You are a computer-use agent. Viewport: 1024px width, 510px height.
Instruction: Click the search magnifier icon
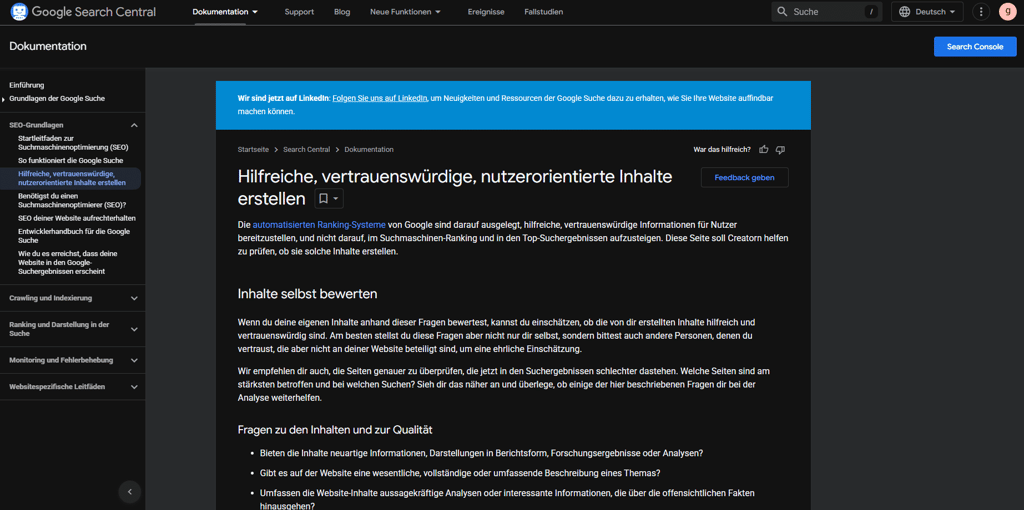click(782, 12)
